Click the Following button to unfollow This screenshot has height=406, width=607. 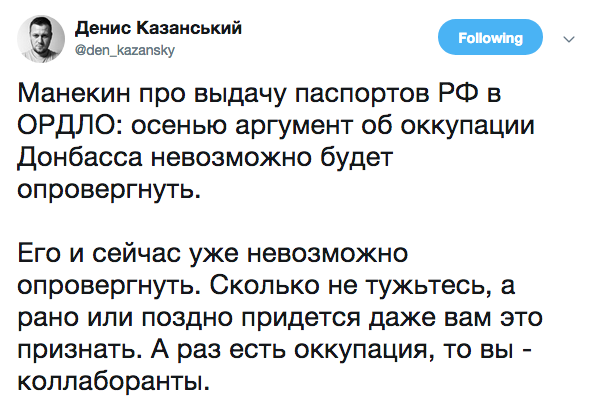point(490,37)
